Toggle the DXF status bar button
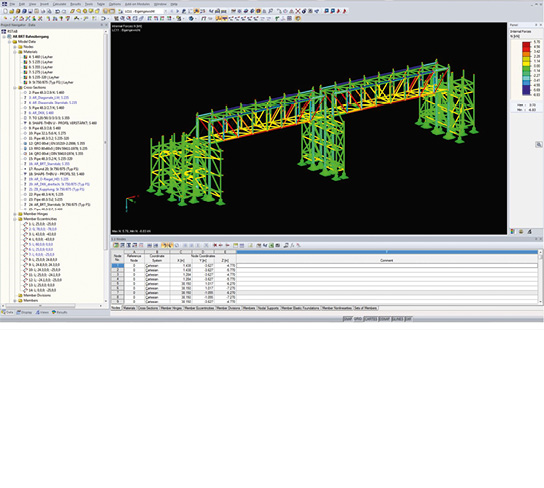 coord(408,319)
